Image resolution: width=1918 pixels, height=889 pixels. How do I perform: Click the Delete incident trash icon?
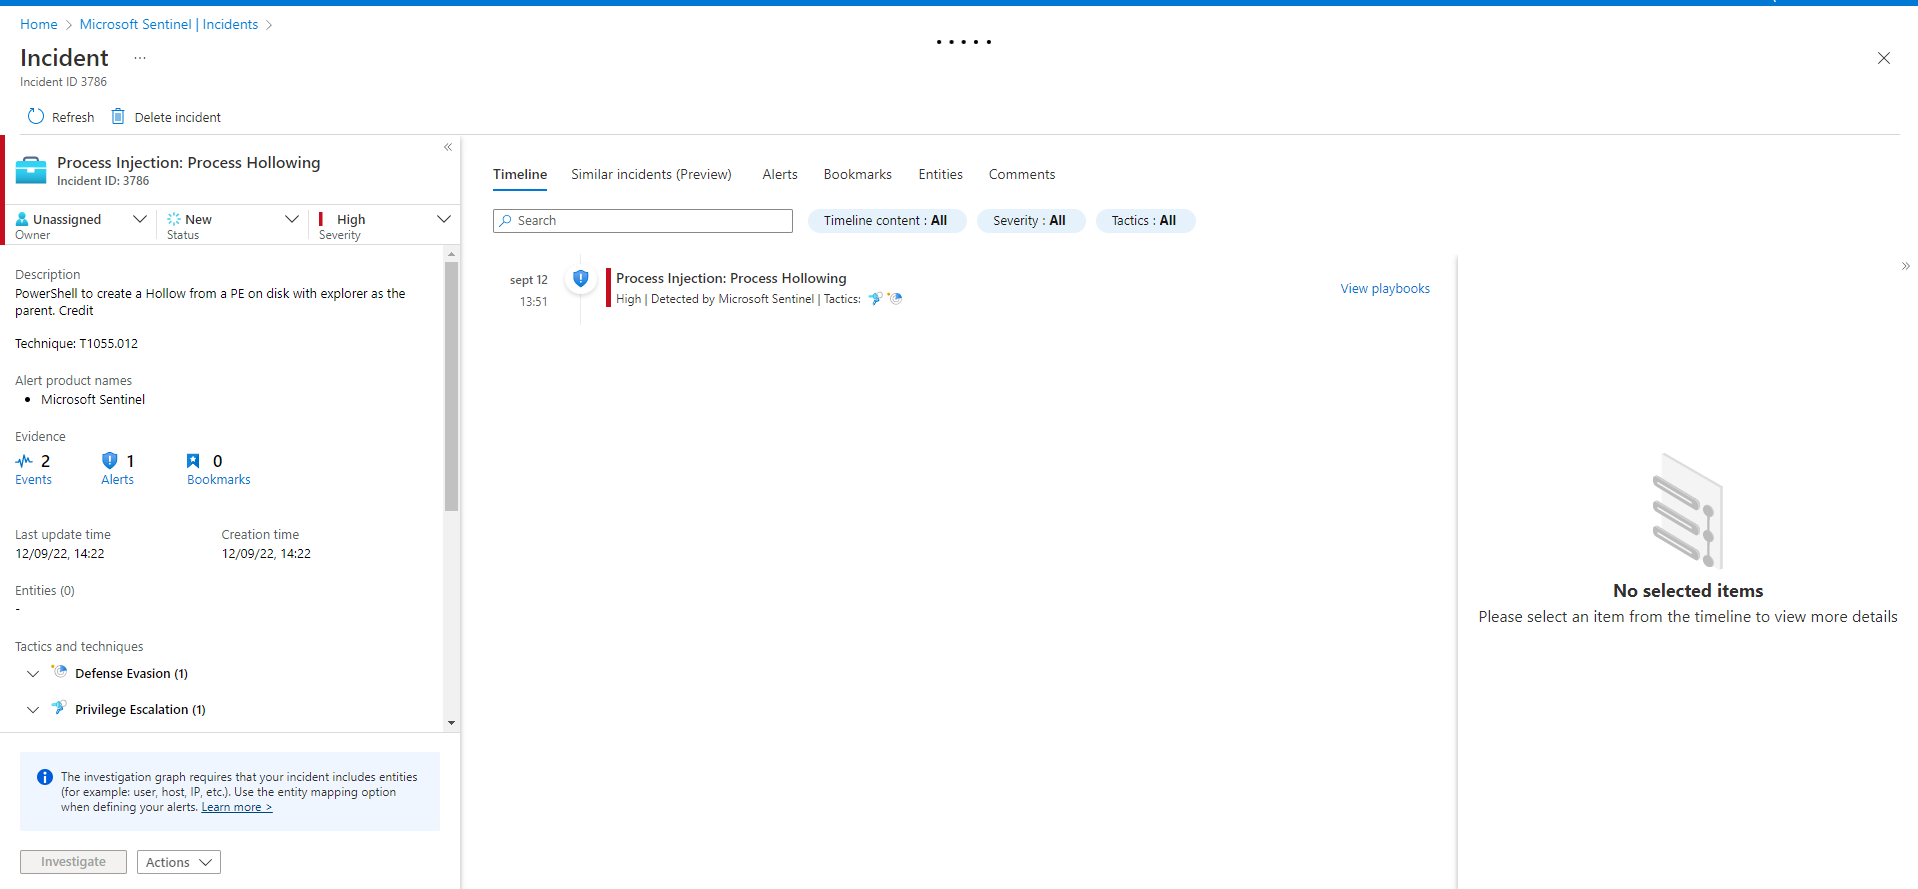(x=118, y=116)
